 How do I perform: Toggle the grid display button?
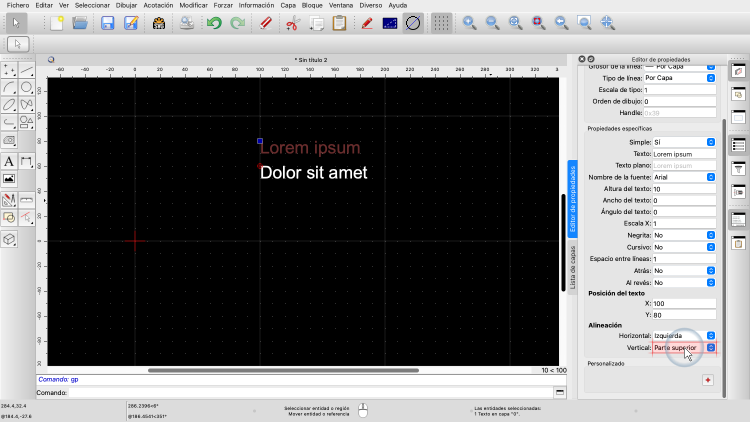point(441,22)
